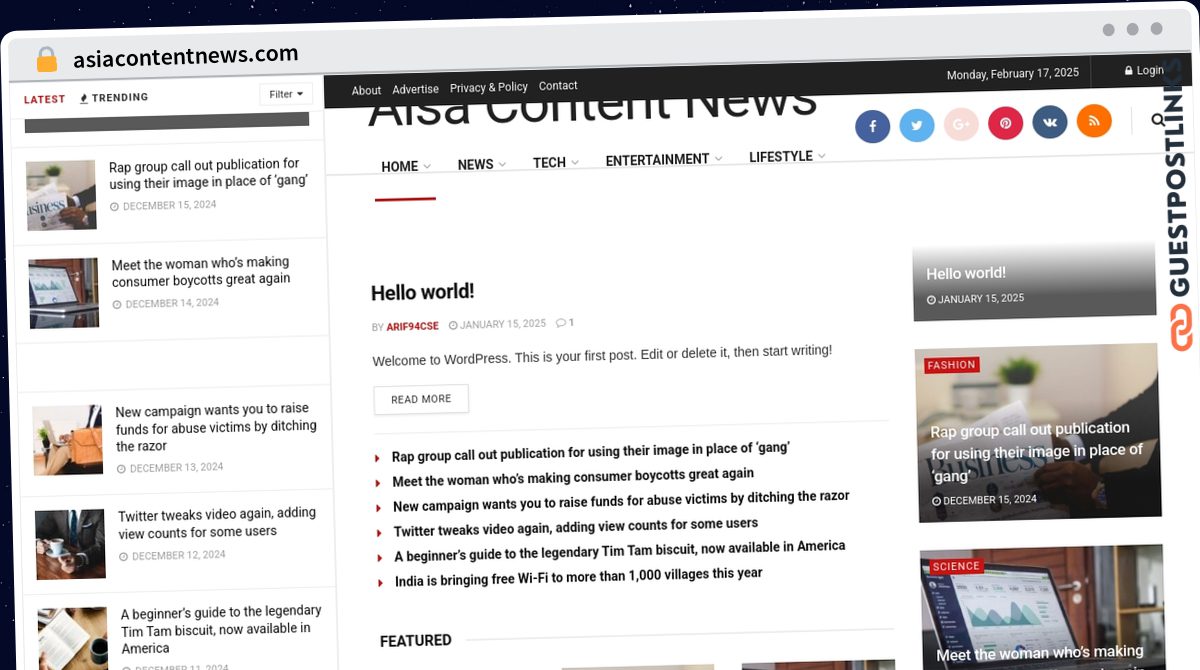
Task: Click thumbnail for Twitter video sidebar article
Action: (70, 545)
